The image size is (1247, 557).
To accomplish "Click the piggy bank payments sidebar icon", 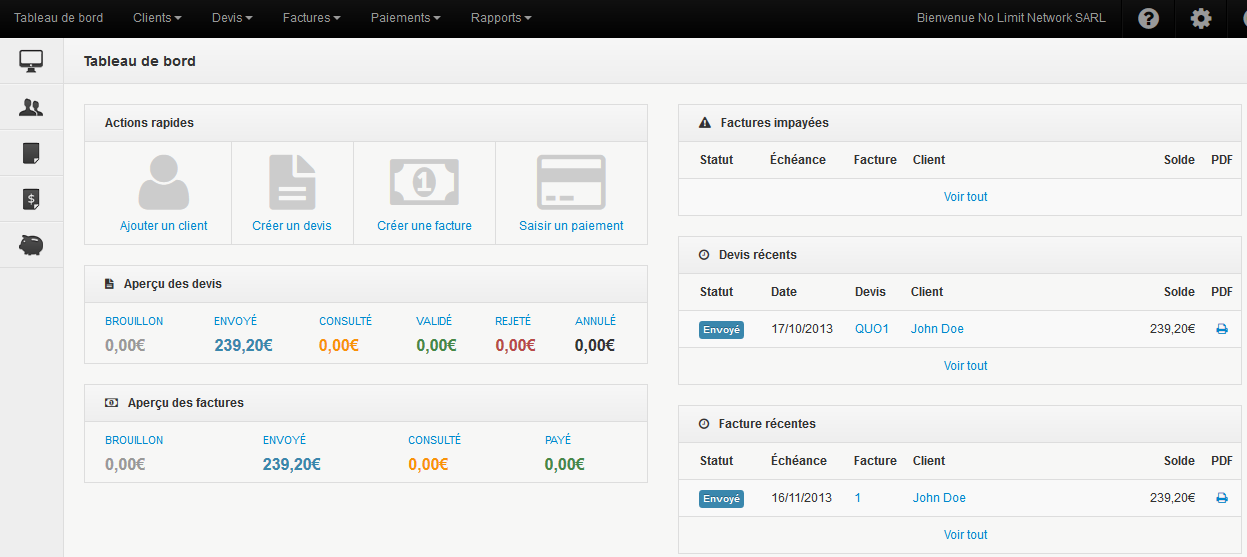I will click(x=31, y=245).
